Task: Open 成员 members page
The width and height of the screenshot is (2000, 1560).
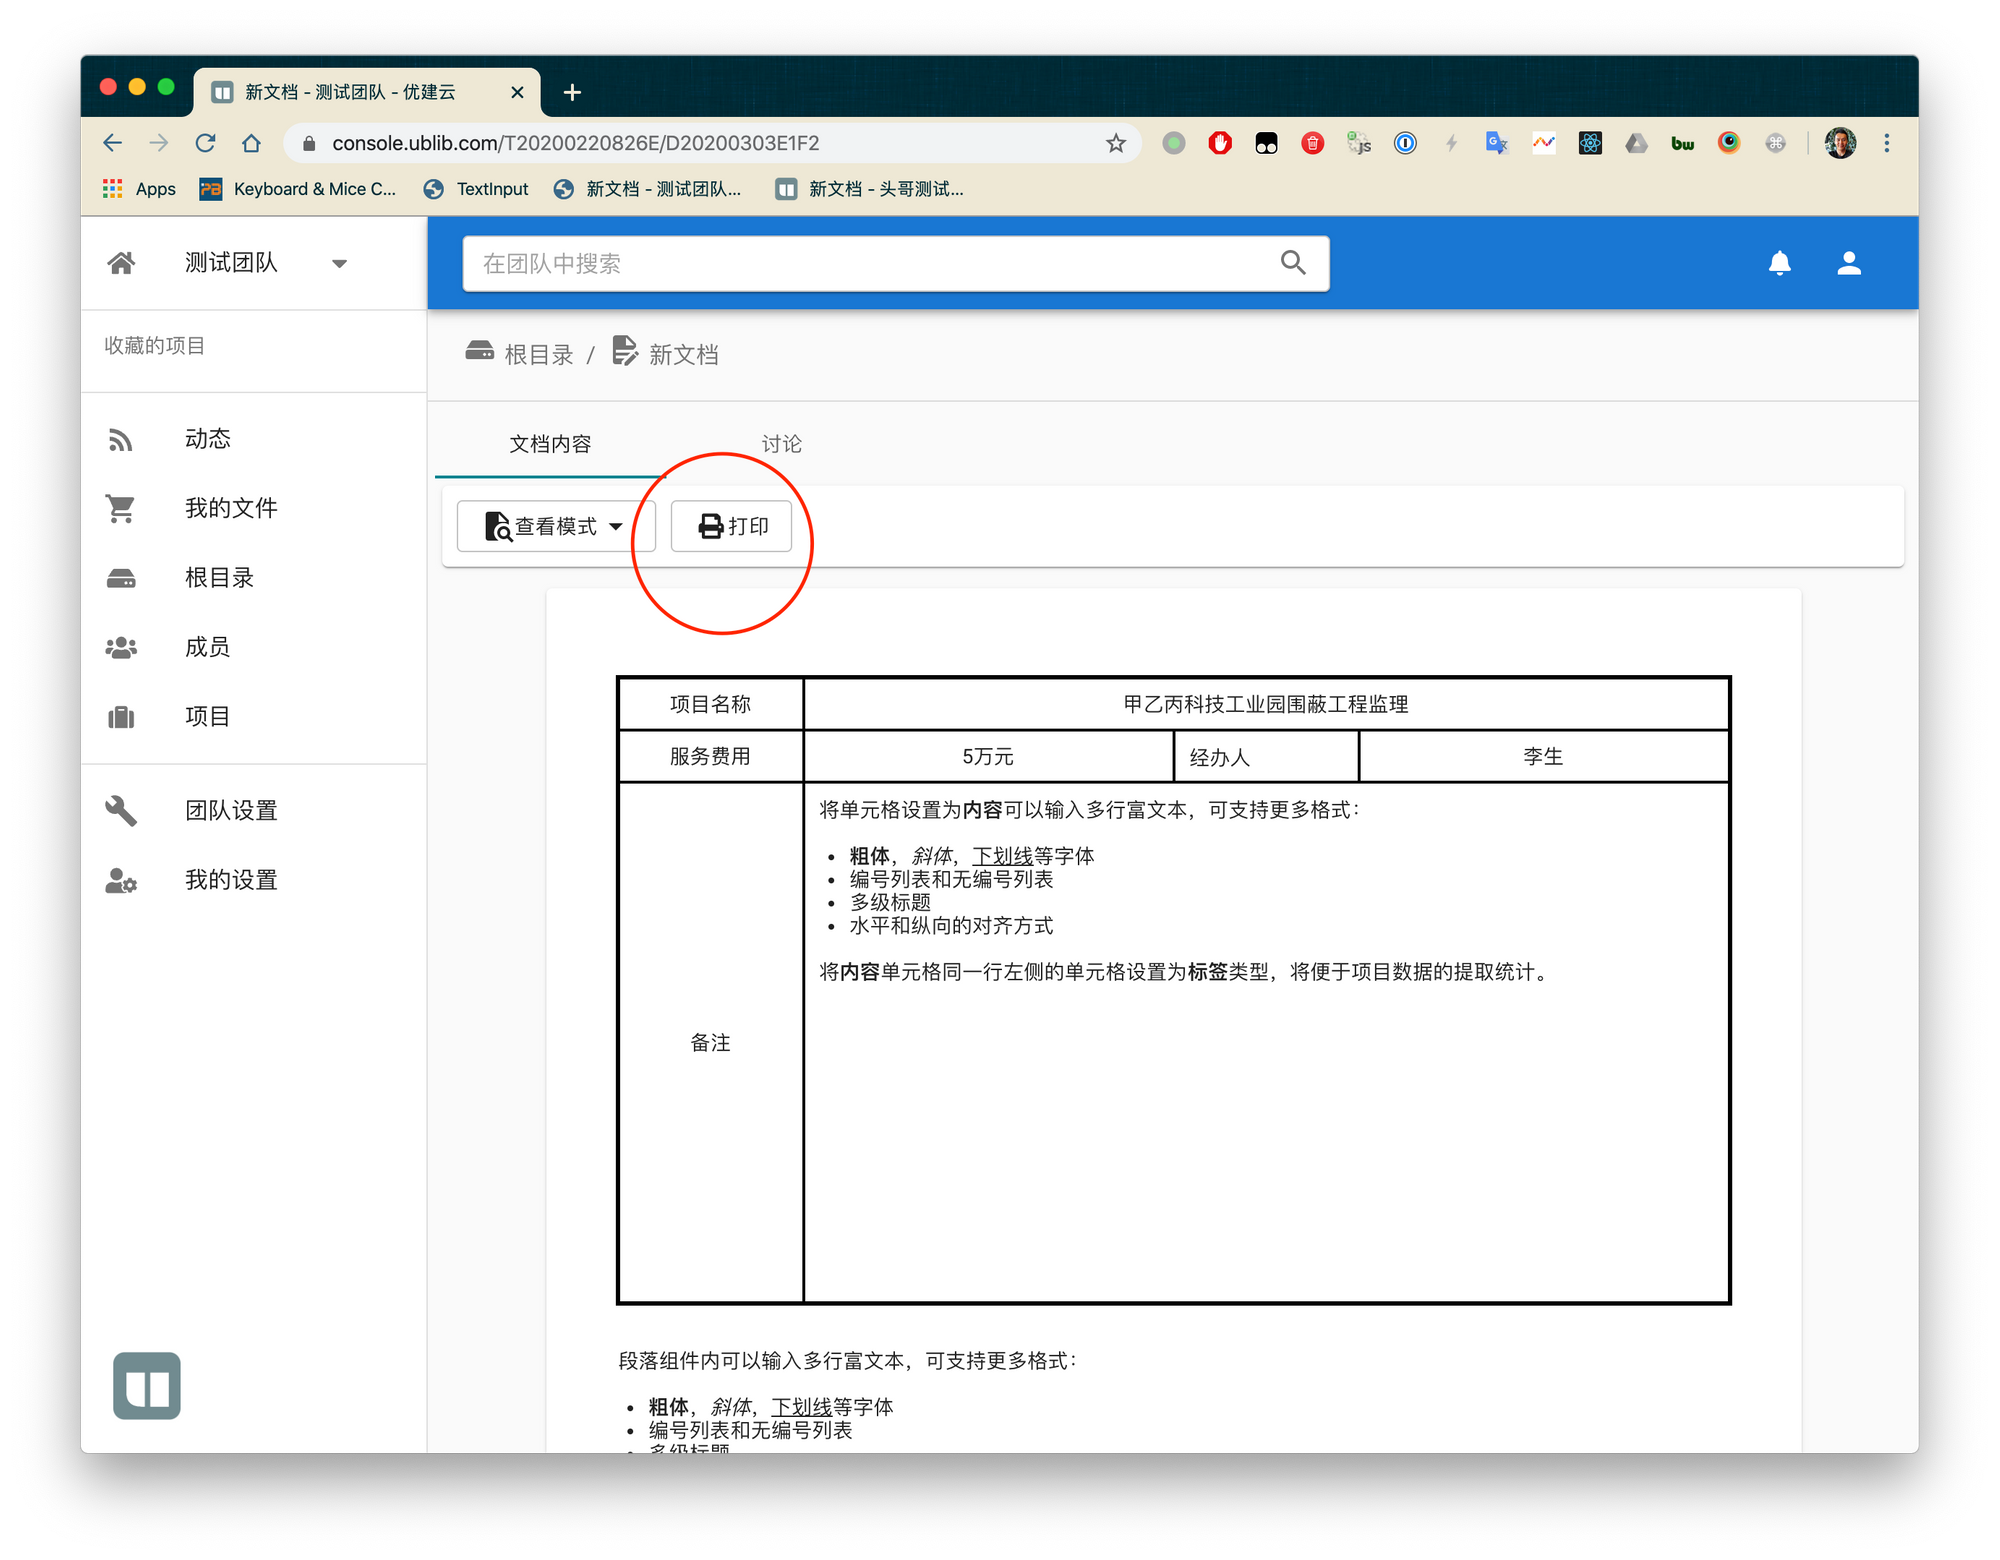Action: click(x=207, y=647)
